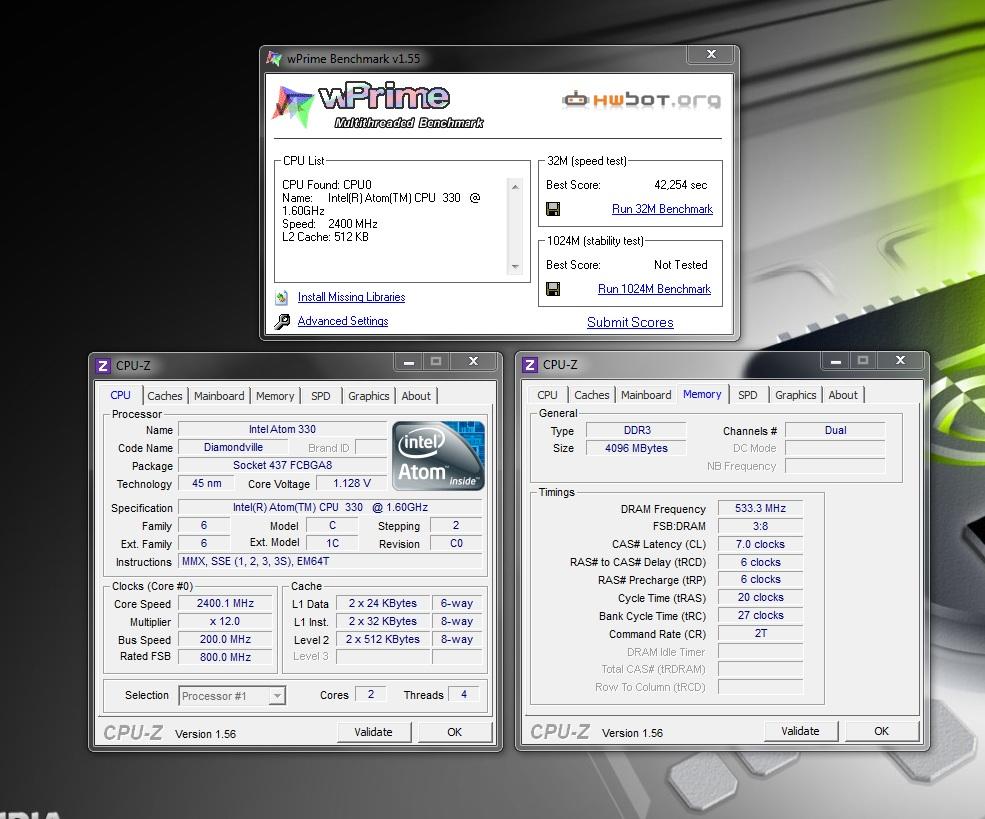Image resolution: width=985 pixels, height=819 pixels.
Task: Click the Core Voltage value 1.128 V
Action: point(352,484)
